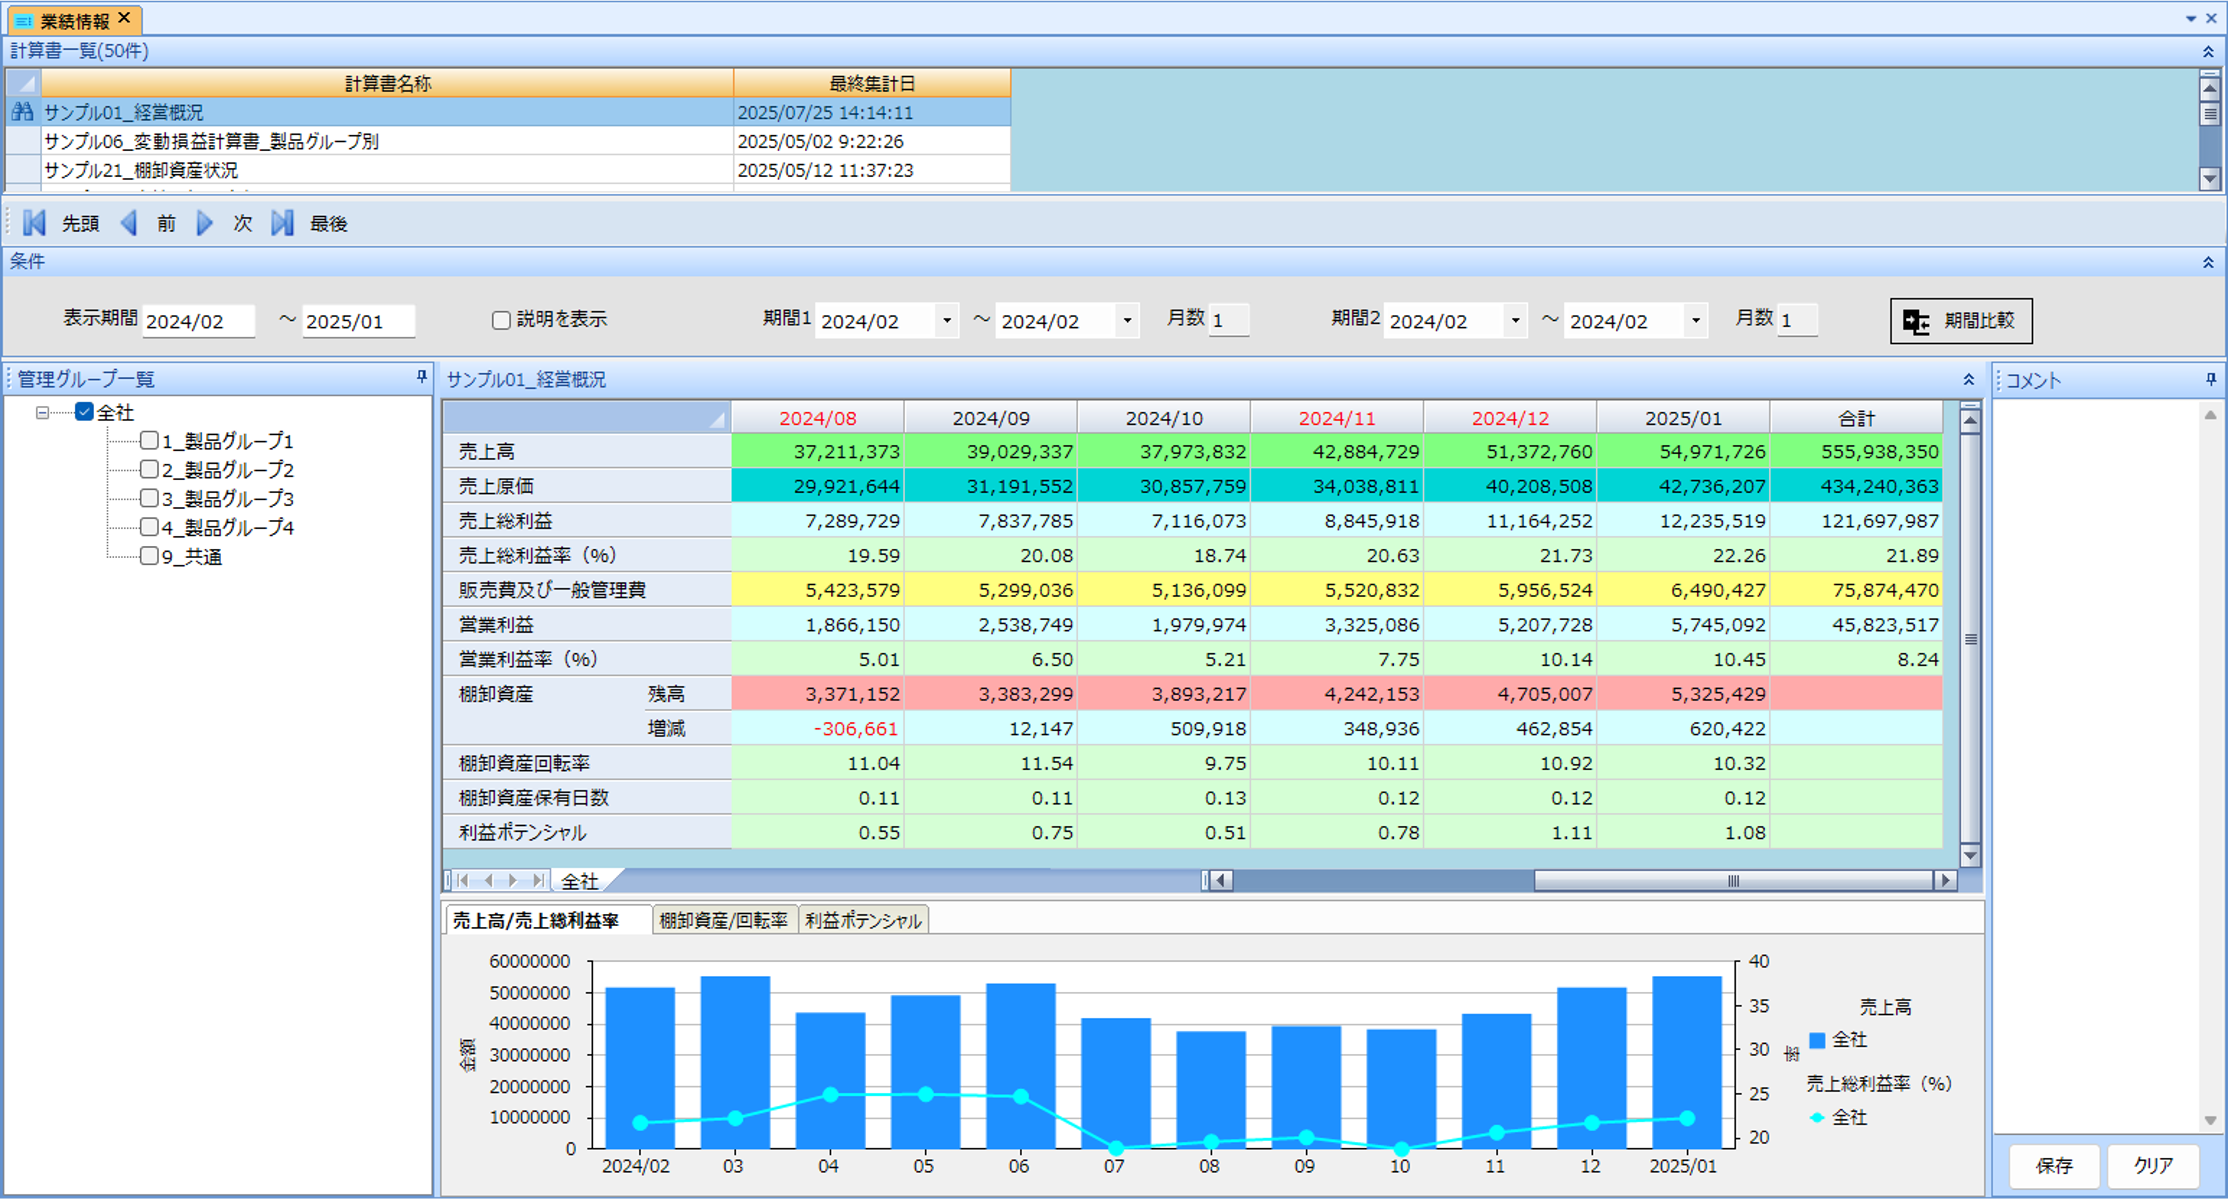Open 期間2 start month dropdown

coord(1515,321)
